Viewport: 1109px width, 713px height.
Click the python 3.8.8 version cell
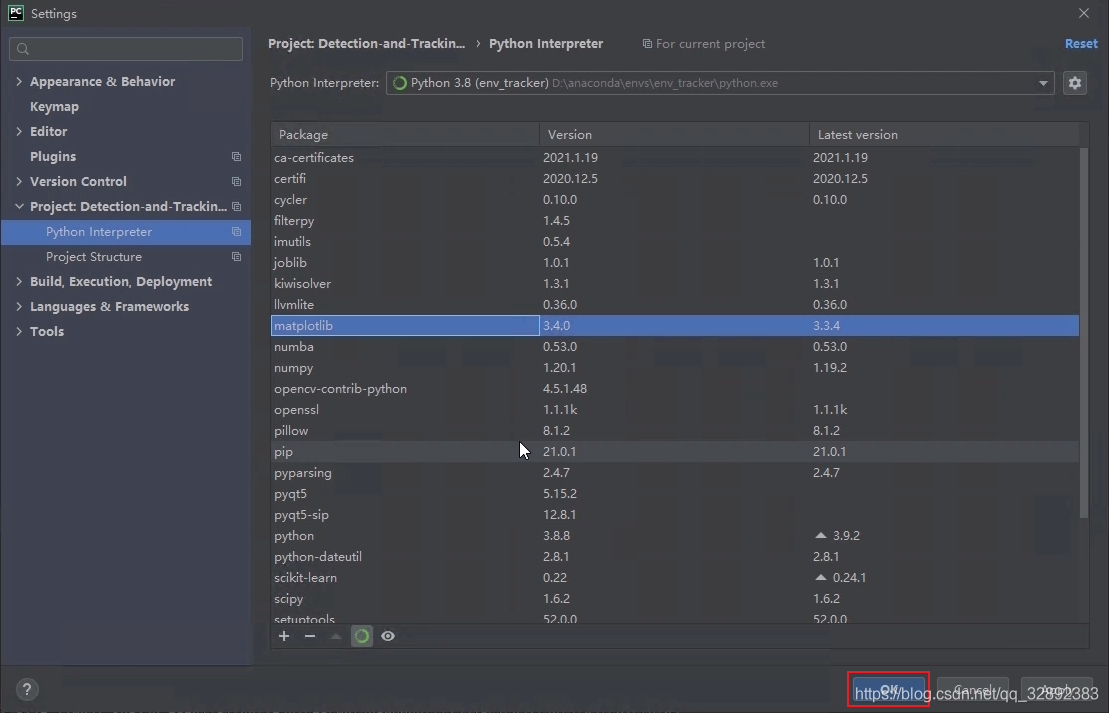coord(557,535)
